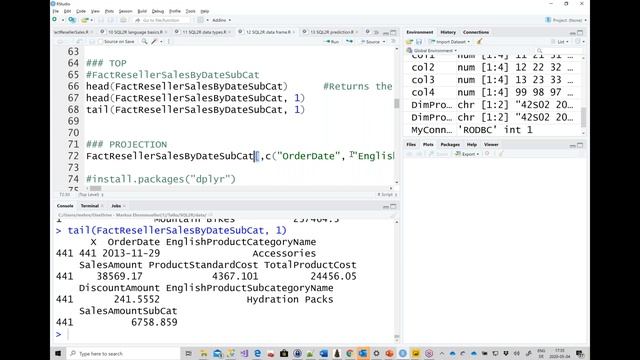Switch to the Help tab
Screen dimensions: 640x360
pyautogui.click(x=471, y=144)
